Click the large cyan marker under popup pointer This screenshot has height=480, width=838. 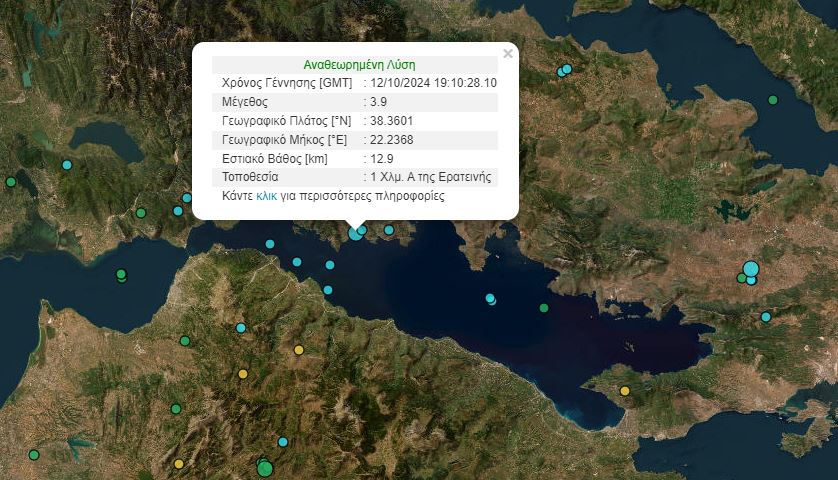[356, 232]
